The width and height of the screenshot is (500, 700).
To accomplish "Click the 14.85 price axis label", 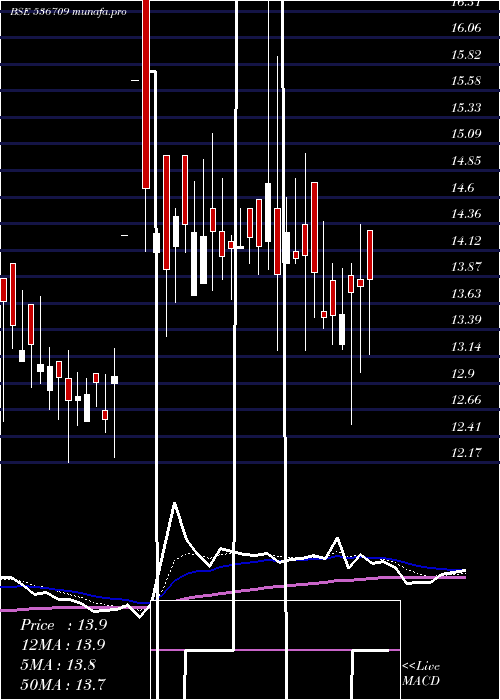I will click(466, 161).
